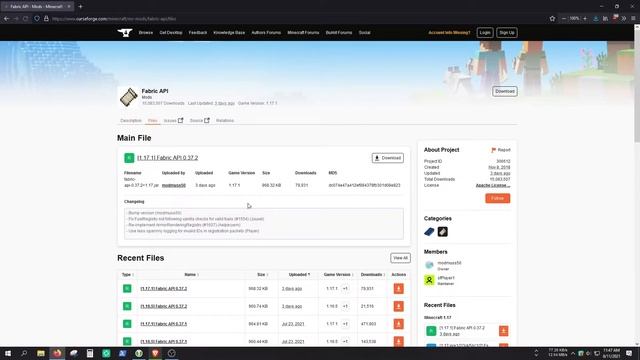Click the red download icon for 1.16.5 Fabric API 0.37.2
This screenshot has height=360, width=640.
point(399,306)
